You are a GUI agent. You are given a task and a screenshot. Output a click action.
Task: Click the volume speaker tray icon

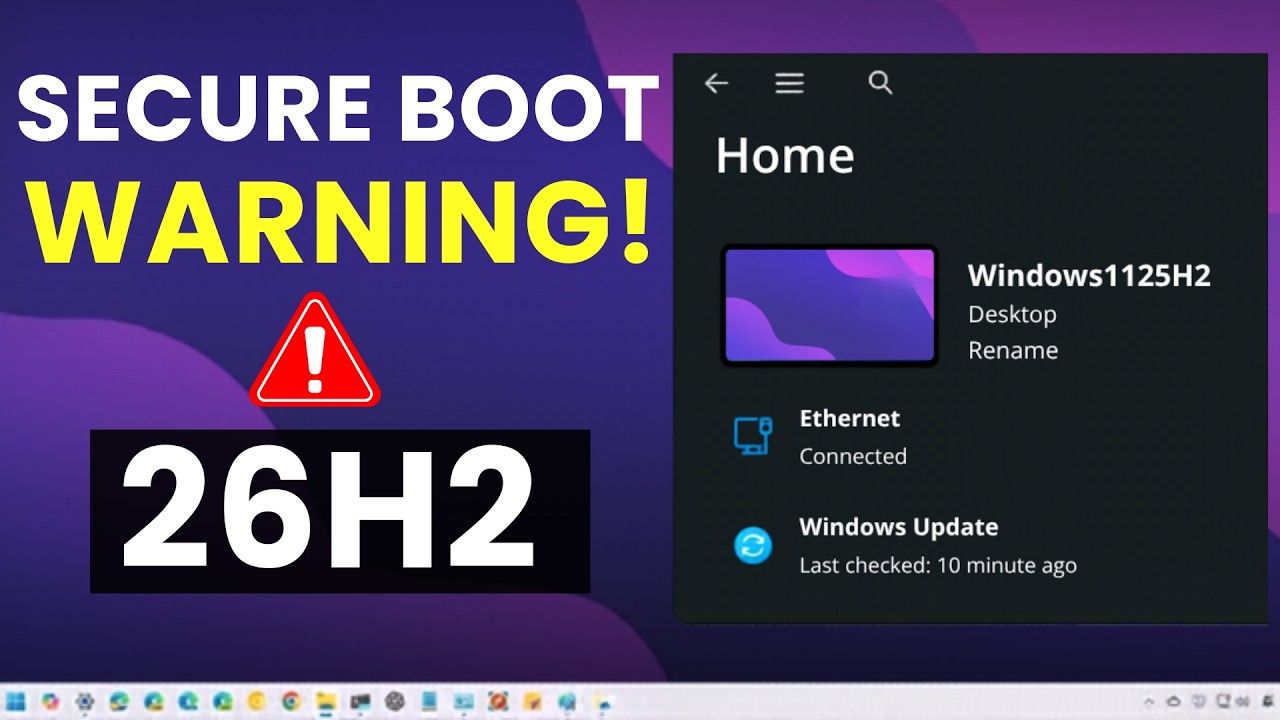pyautogui.click(x=1242, y=702)
